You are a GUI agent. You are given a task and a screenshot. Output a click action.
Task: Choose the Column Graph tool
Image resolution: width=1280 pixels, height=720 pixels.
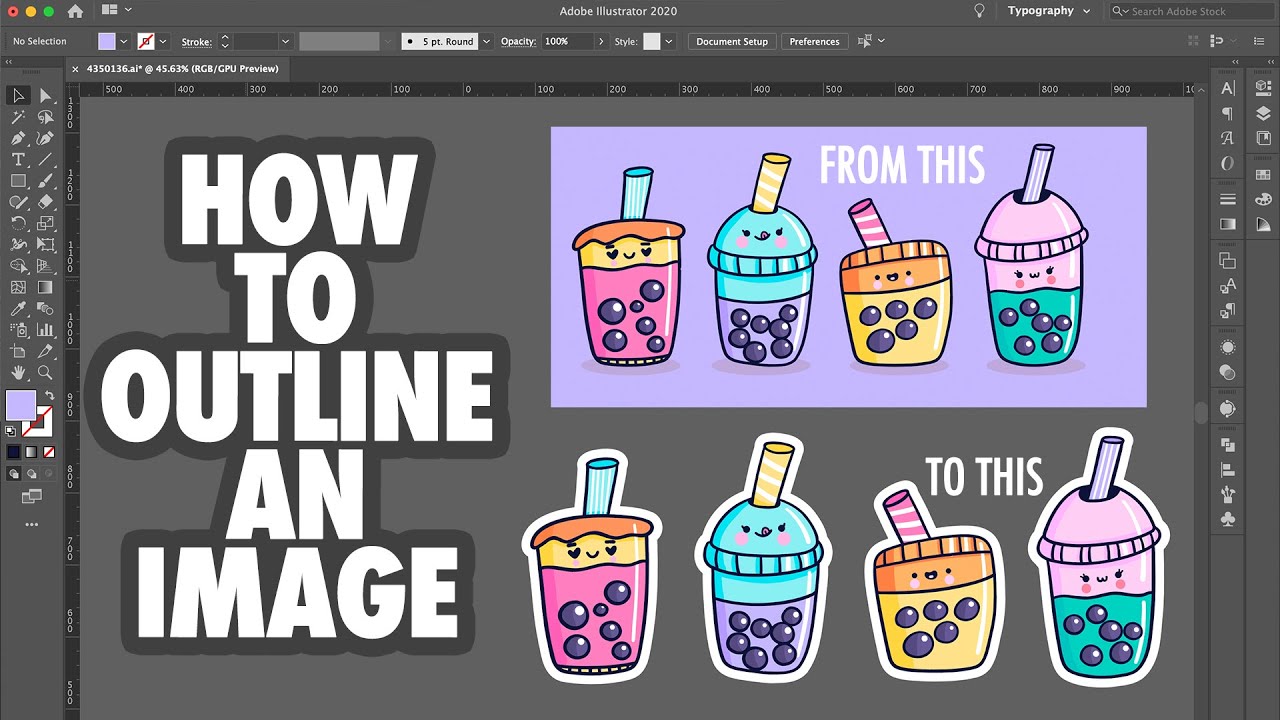[x=45, y=329]
